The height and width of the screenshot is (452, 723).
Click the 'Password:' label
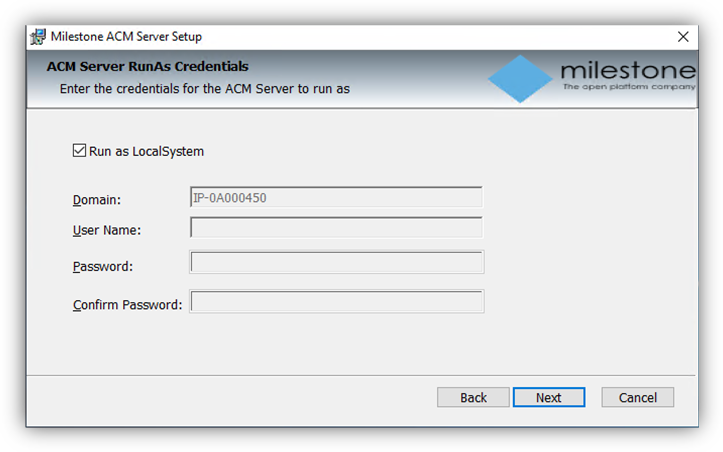coord(103,266)
